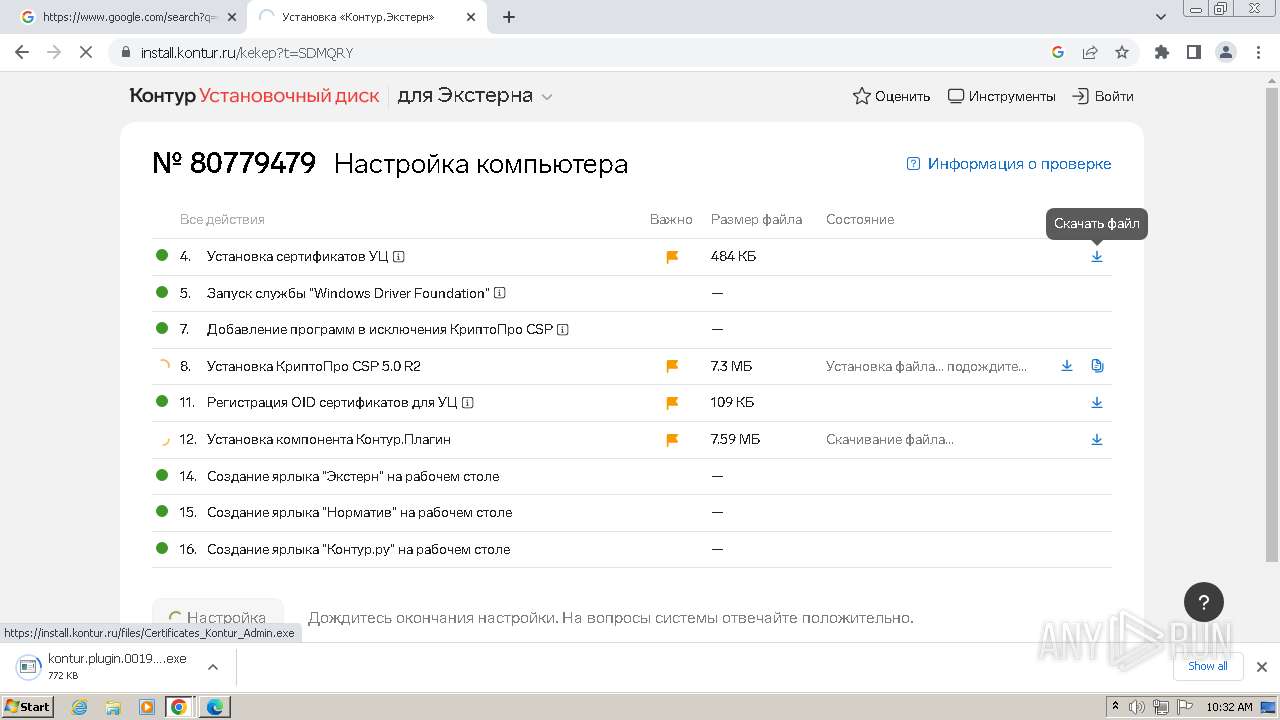Download the OID certificates registration file
1280x720 pixels.
coord(1097,402)
